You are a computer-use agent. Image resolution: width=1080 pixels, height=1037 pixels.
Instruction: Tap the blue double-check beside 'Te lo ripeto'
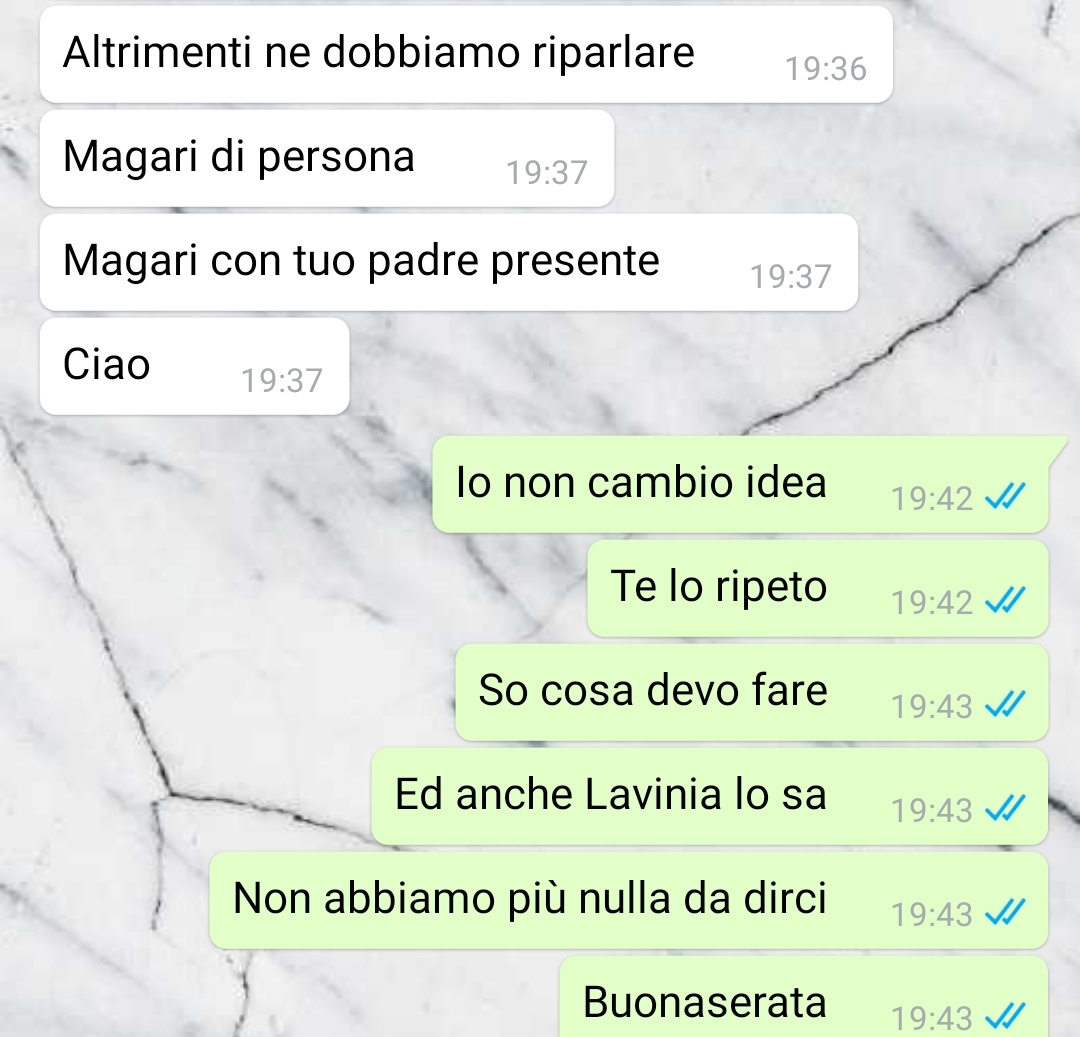point(1006,600)
